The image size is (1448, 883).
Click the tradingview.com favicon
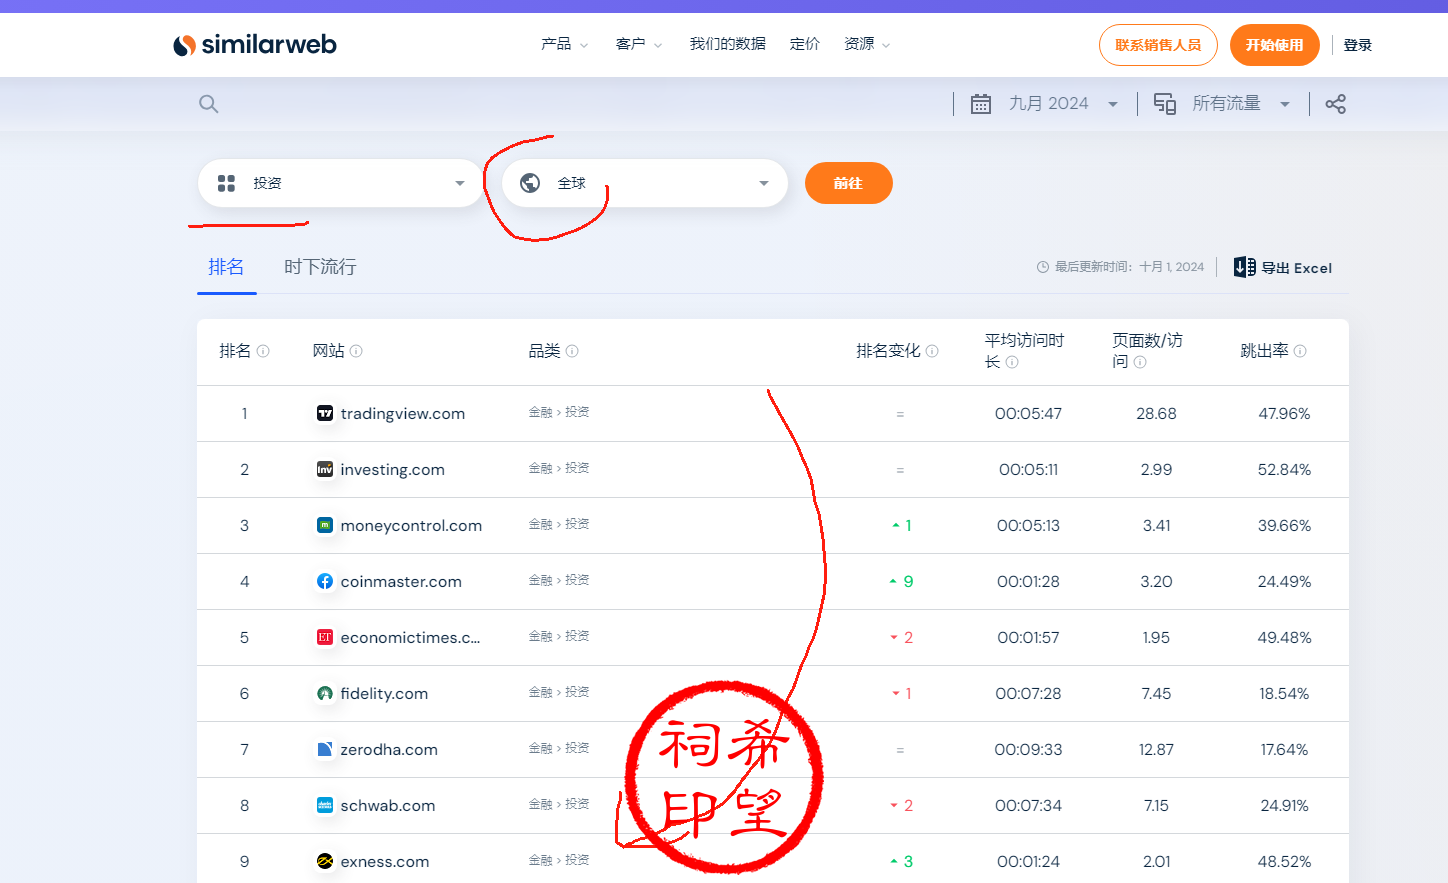[x=325, y=413]
